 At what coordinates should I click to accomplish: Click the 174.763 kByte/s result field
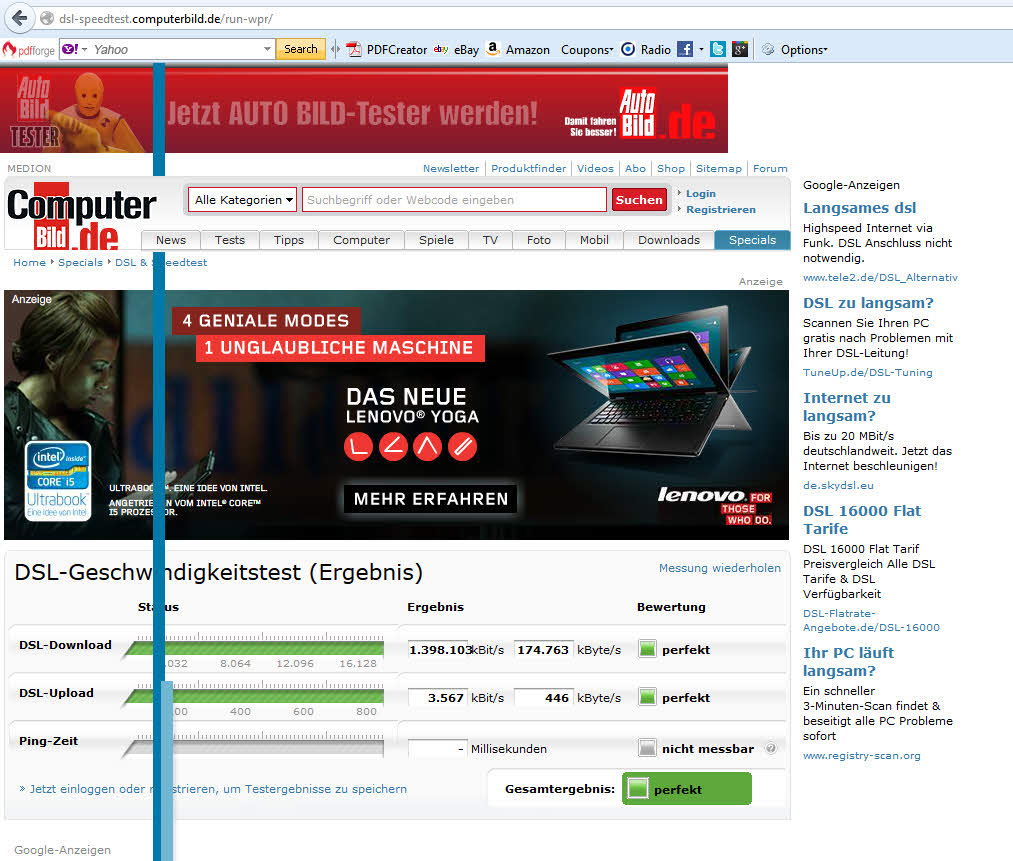click(x=543, y=650)
